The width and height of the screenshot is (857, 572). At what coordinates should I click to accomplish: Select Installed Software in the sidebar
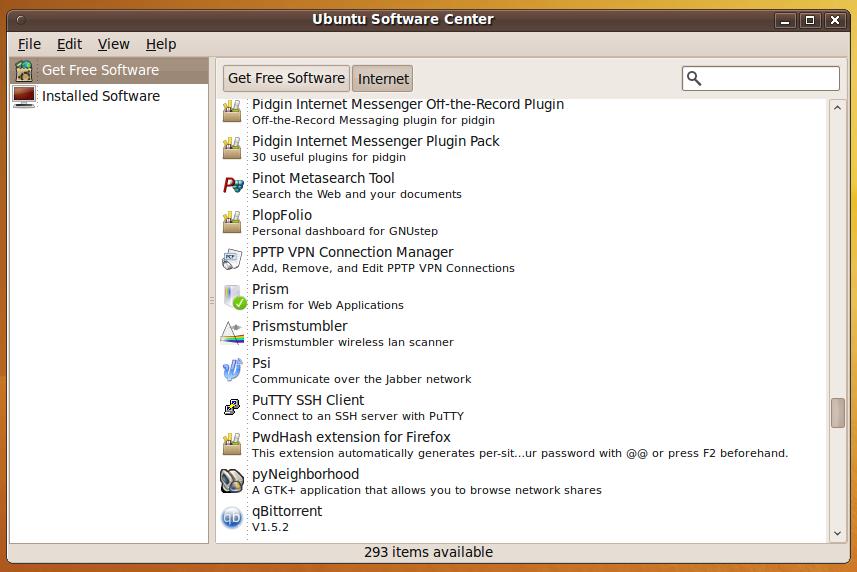tap(100, 96)
